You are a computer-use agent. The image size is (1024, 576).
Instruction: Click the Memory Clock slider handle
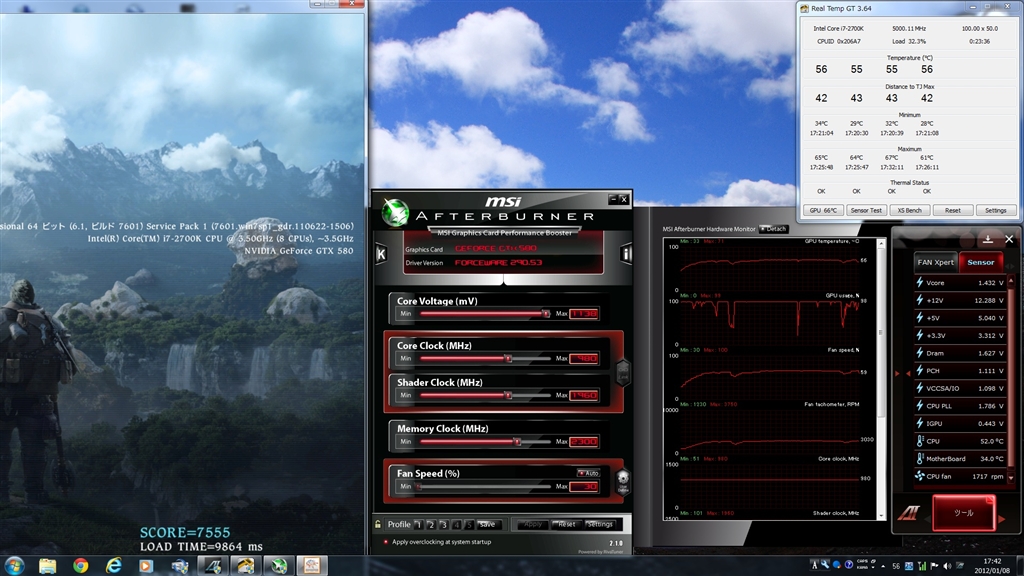[517, 441]
